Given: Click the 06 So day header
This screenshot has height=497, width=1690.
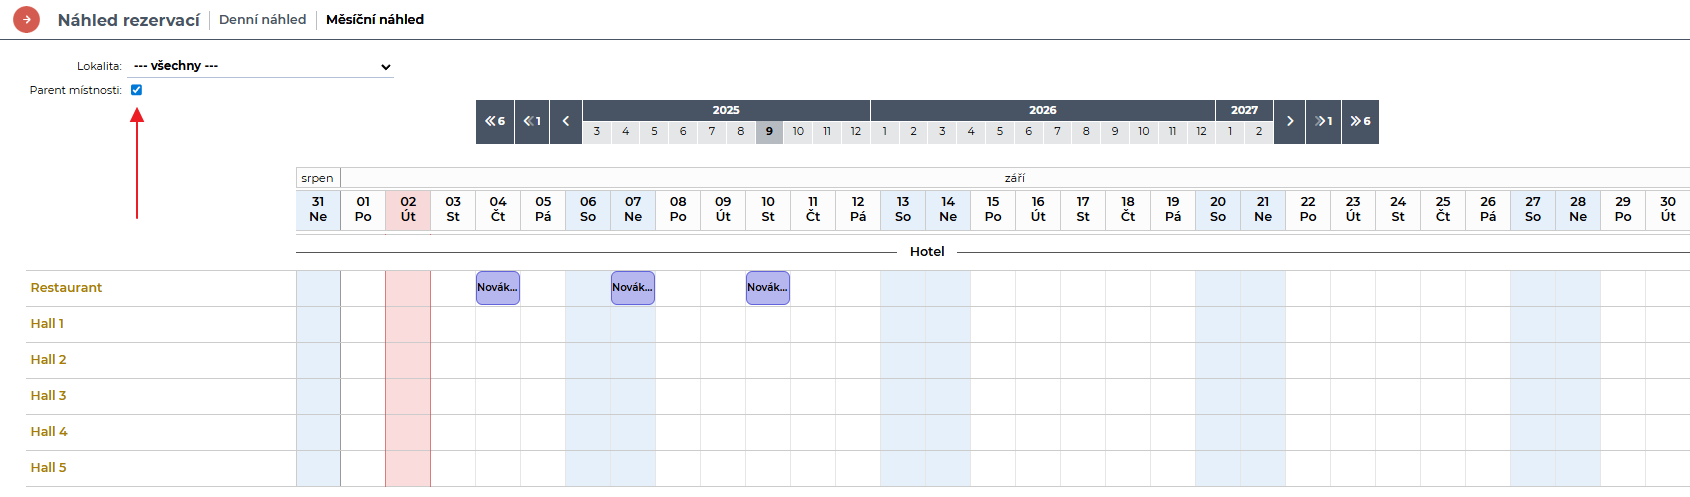Looking at the screenshot, I should click(x=588, y=209).
